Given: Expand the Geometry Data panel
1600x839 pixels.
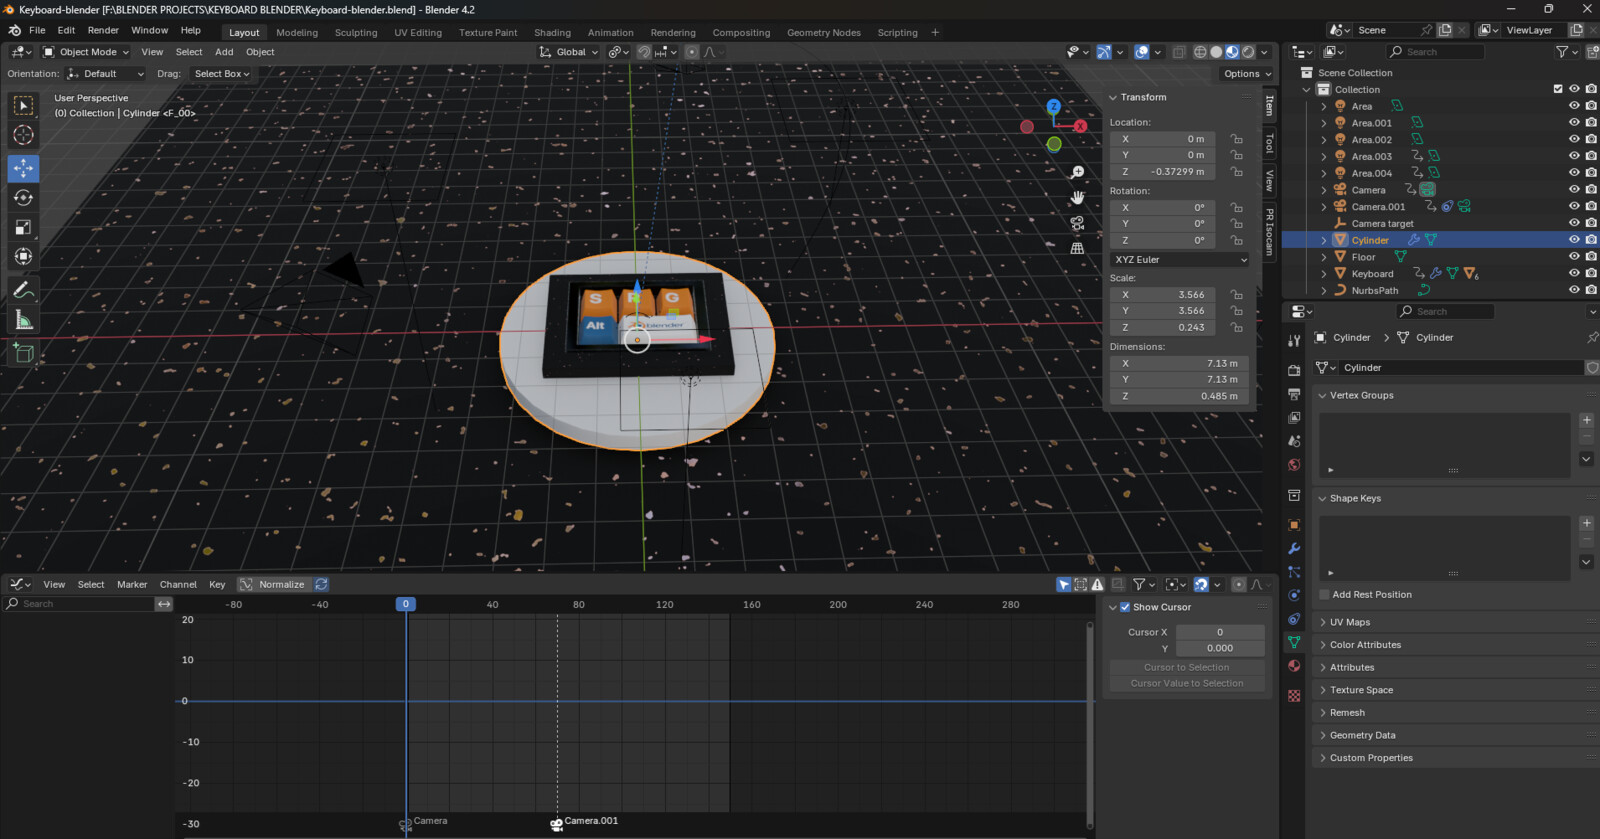Looking at the screenshot, I should click(1362, 735).
